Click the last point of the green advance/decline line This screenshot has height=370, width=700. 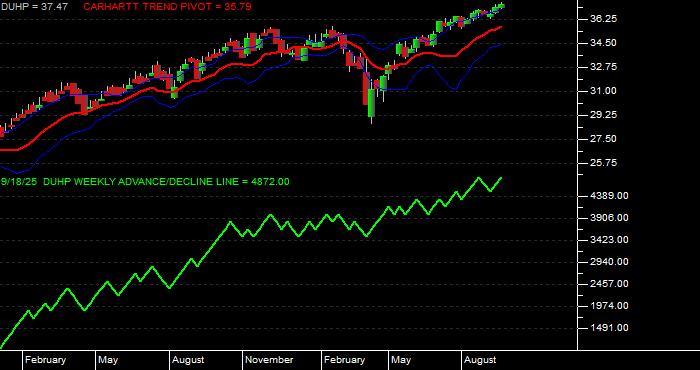coord(501,178)
